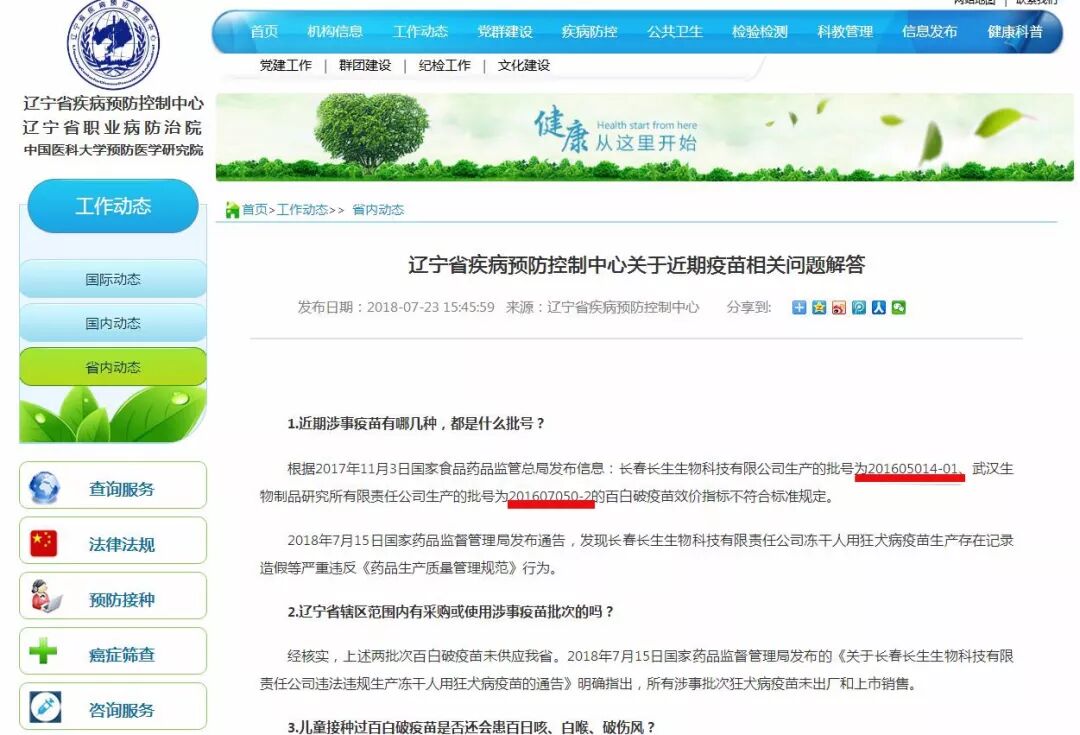
Task: Click the operator icon beside 预防接种
Action: pos(45,597)
